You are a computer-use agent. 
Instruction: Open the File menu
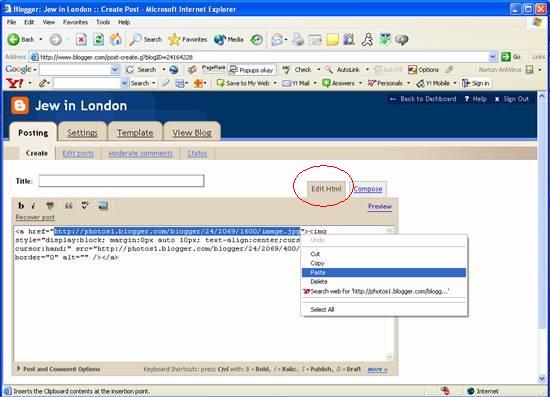[x=11, y=22]
